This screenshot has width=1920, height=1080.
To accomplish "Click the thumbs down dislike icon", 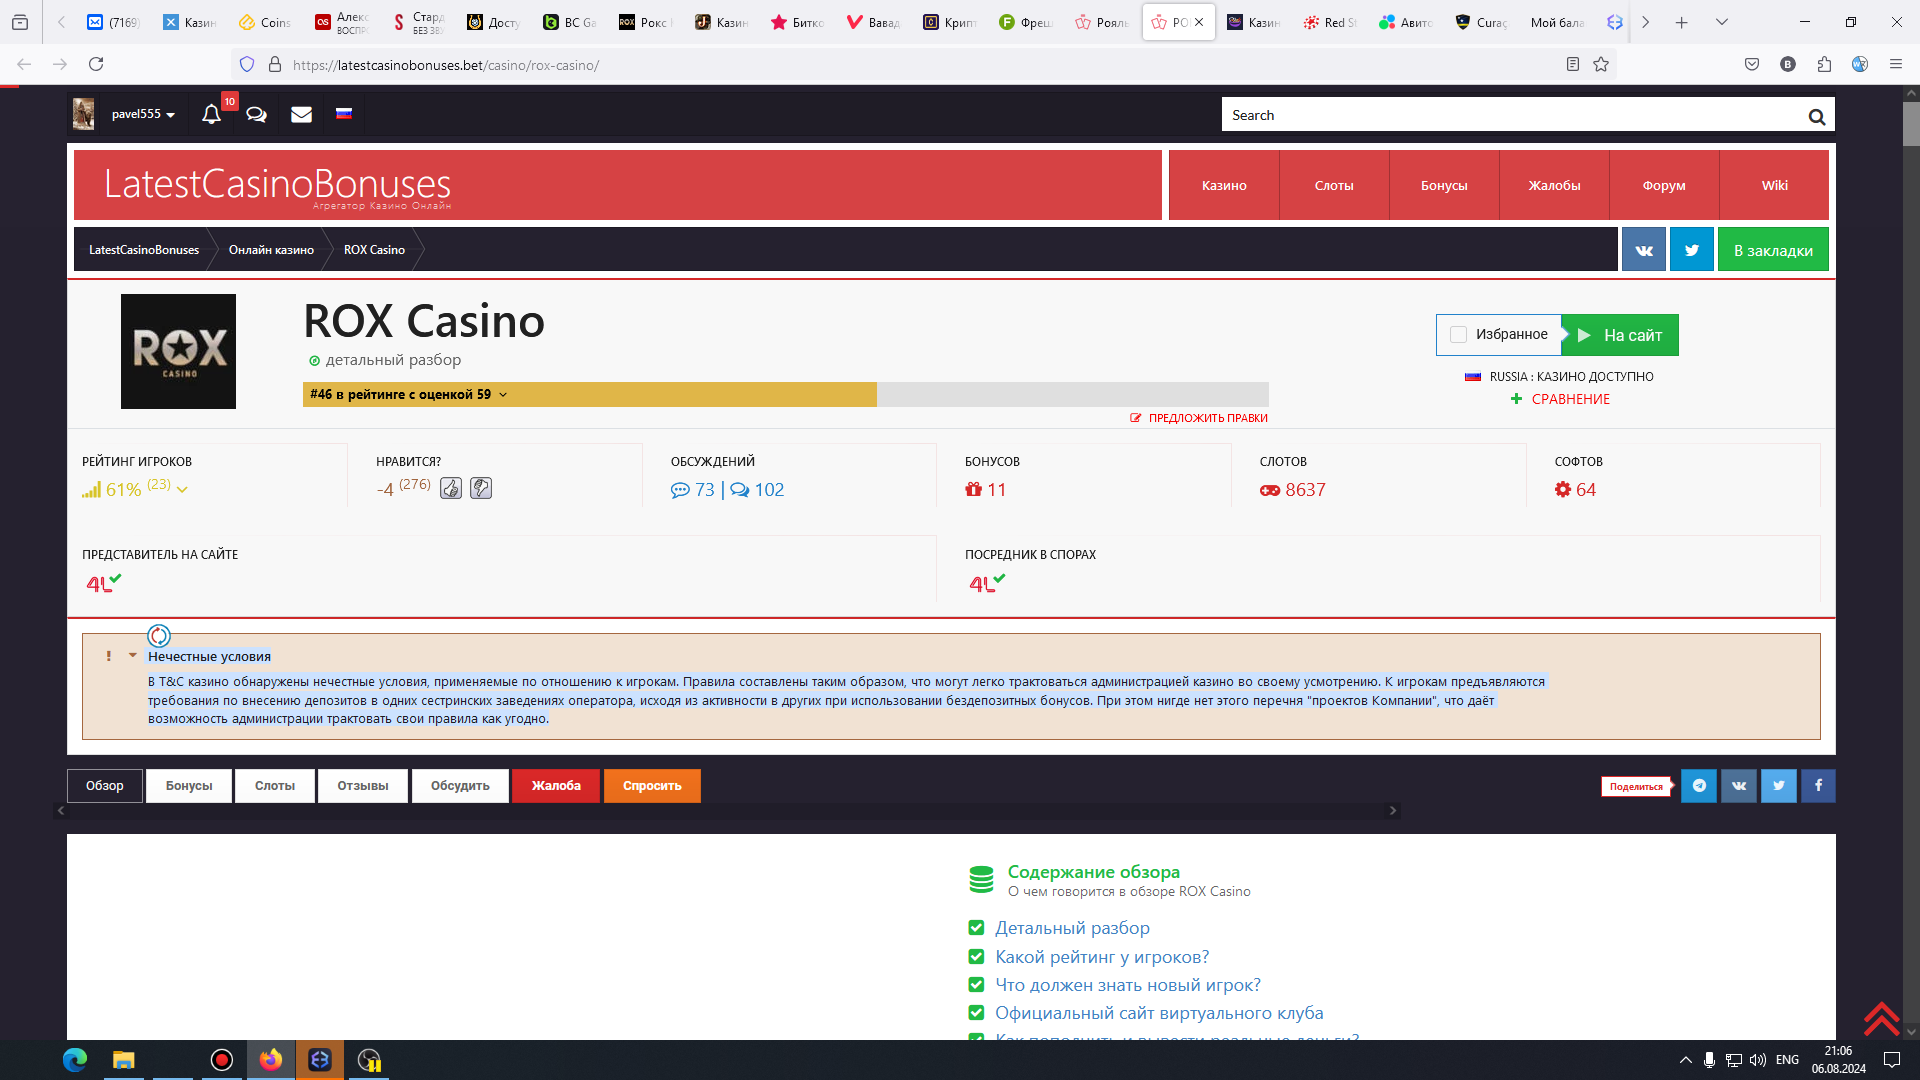I will (481, 489).
